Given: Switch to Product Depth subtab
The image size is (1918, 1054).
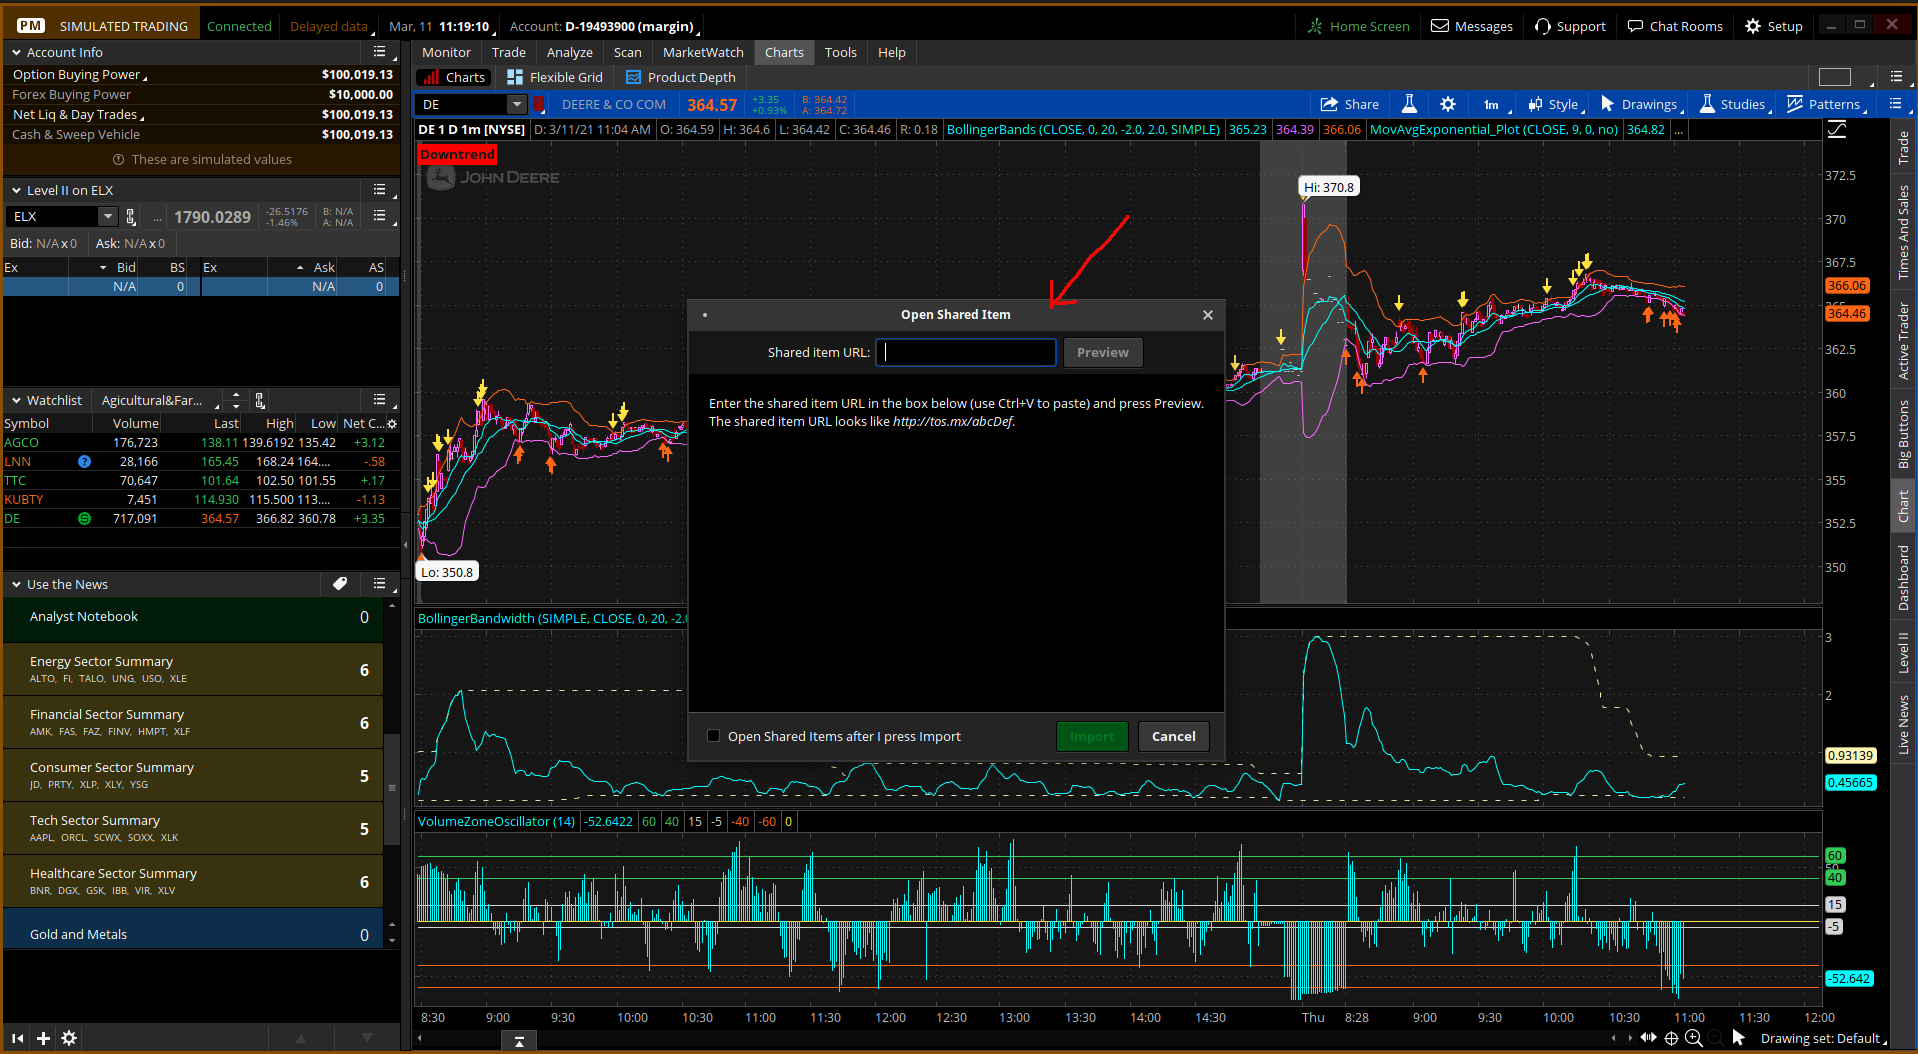Looking at the screenshot, I should tap(680, 77).
